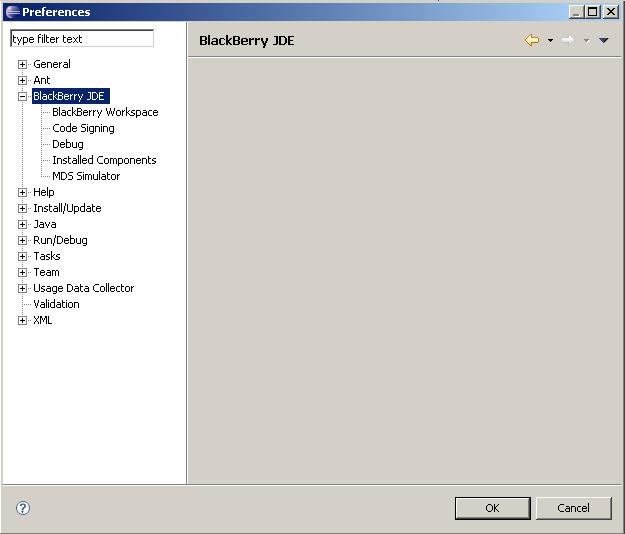This screenshot has width=625, height=534.
Task: Select the MDS Simulator item
Action: click(86, 176)
